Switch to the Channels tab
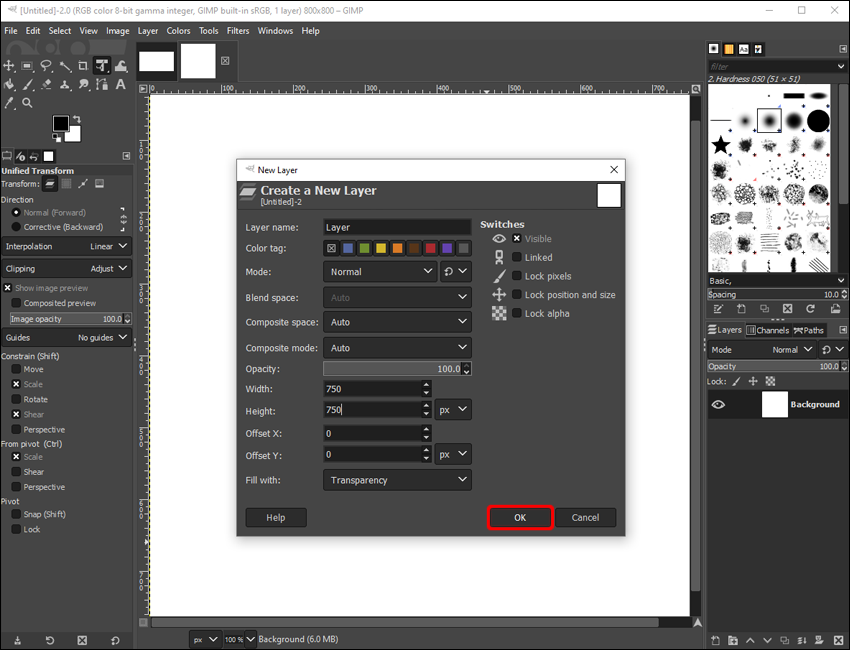The width and height of the screenshot is (850, 650). click(768, 330)
